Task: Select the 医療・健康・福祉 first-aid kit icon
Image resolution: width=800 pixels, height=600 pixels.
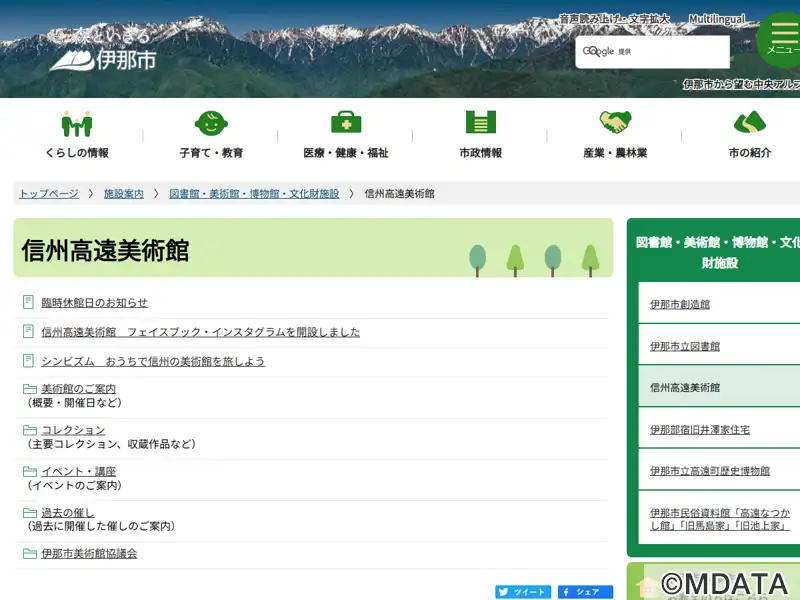Action: (x=346, y=122)
